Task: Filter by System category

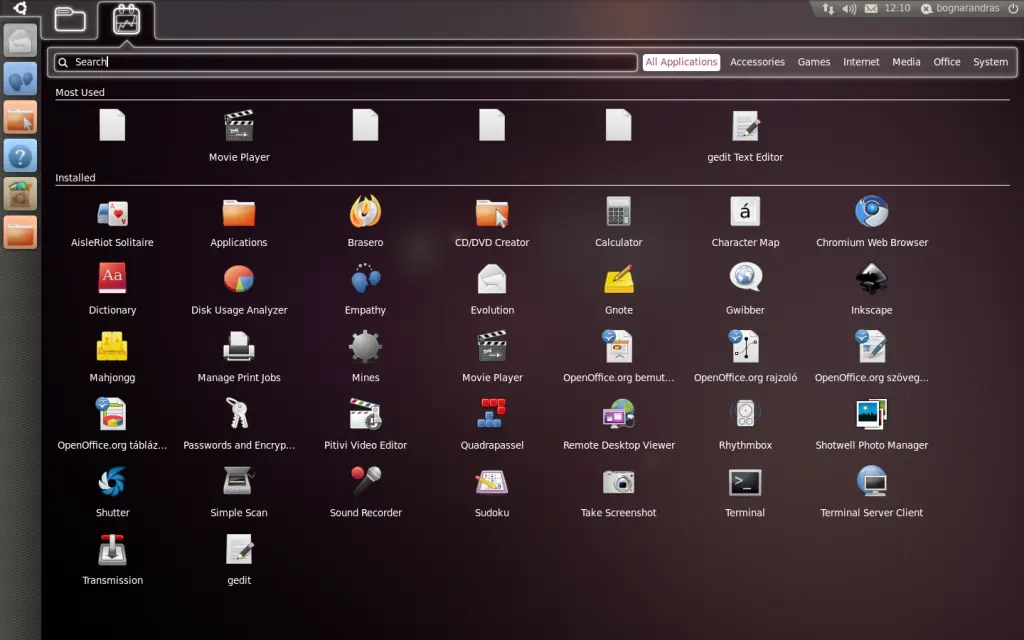Action: click(x=990, y=62)
